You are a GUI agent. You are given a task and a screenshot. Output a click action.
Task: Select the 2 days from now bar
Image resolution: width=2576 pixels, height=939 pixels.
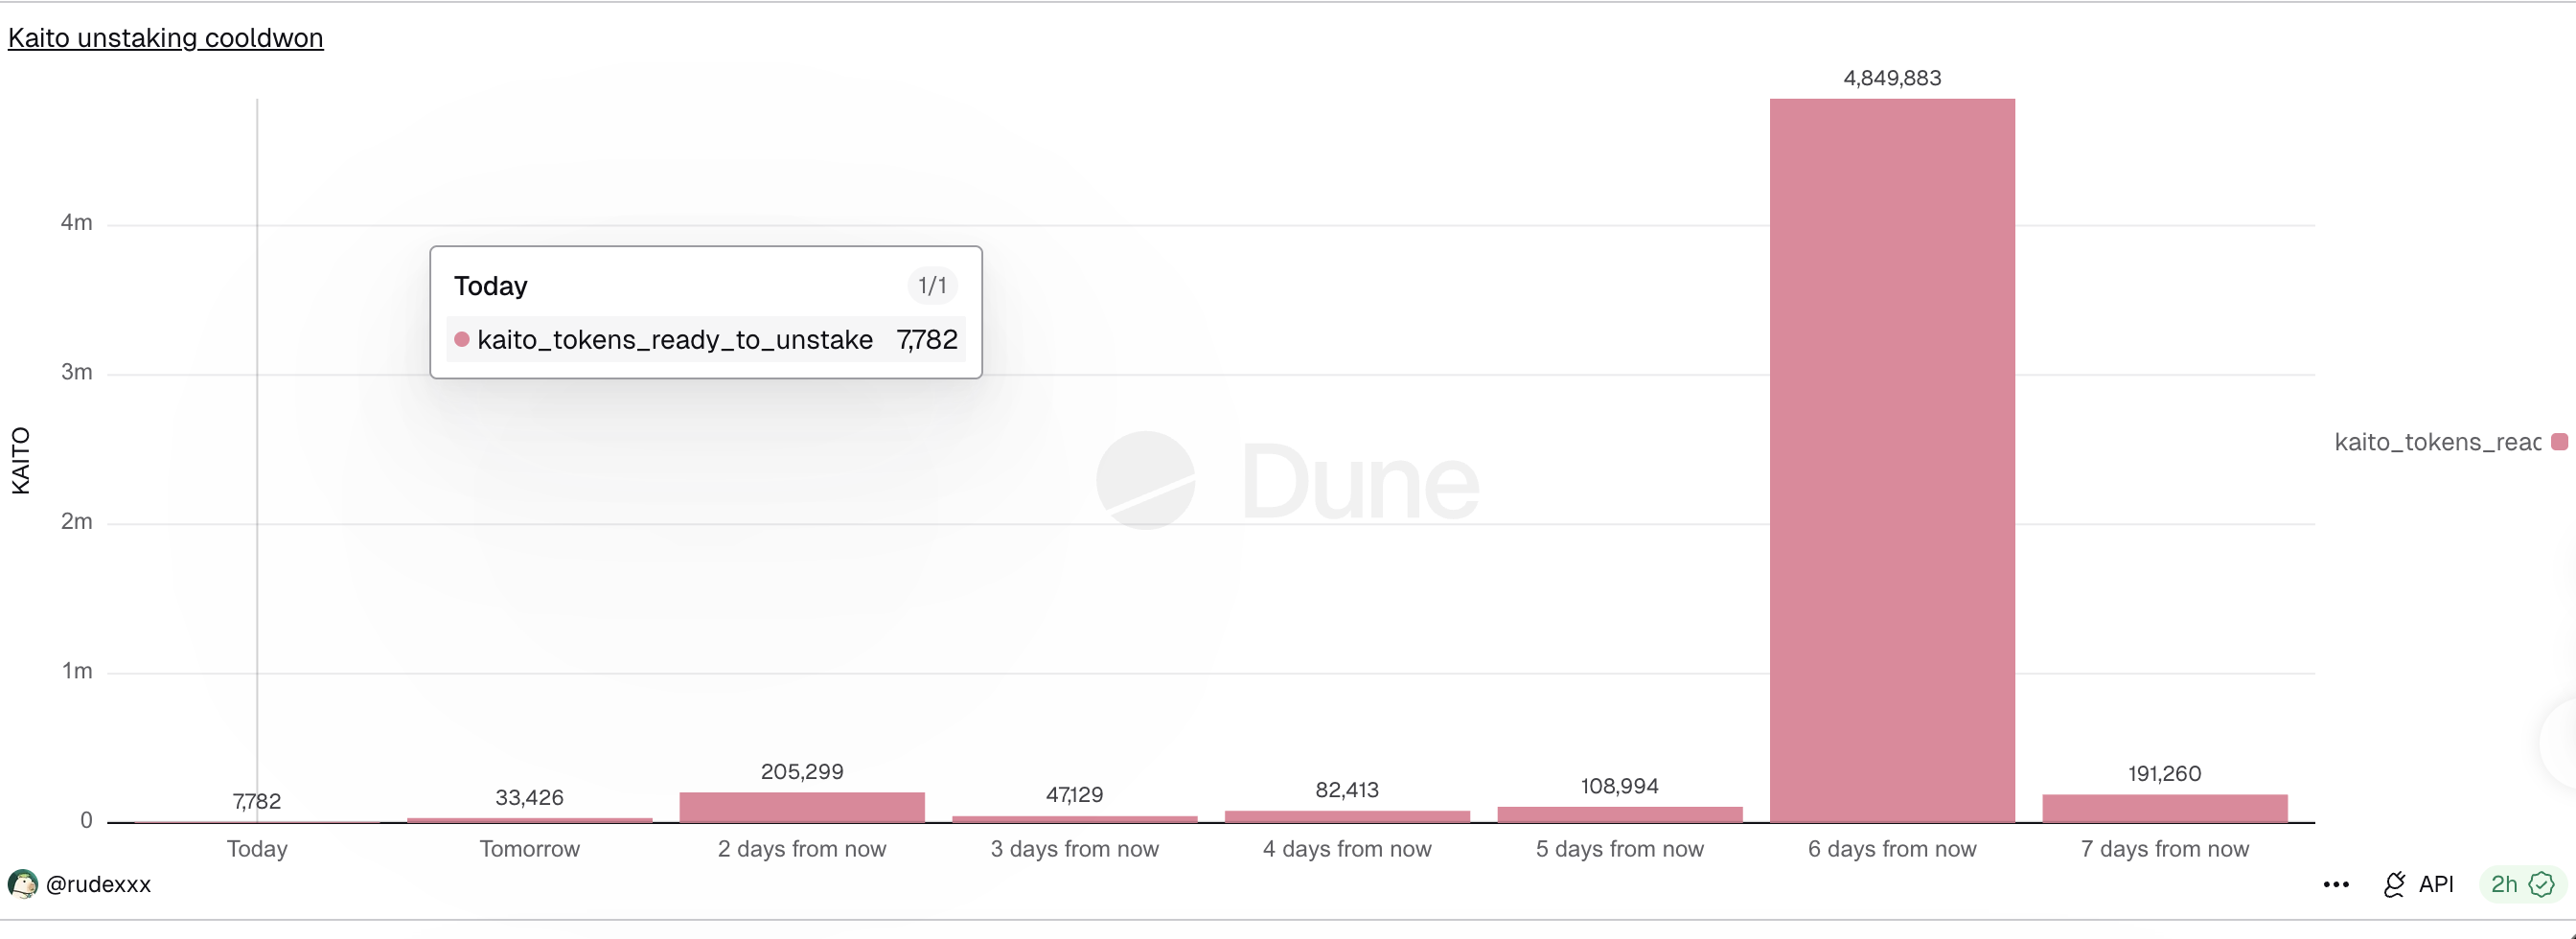[x=802, y=807]
